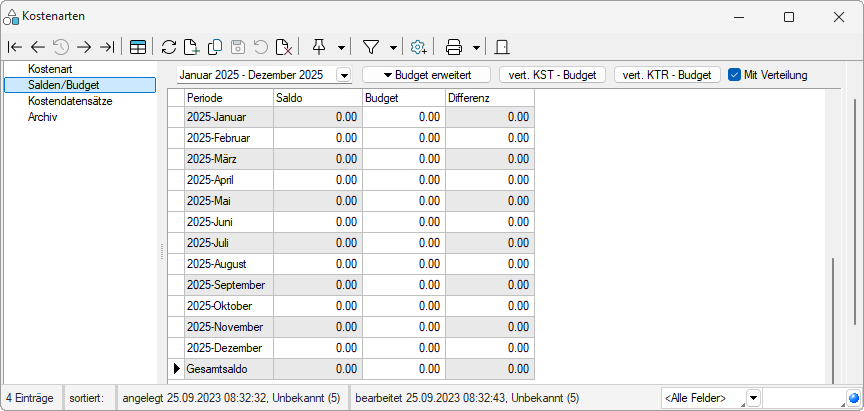This screenshot has width=864, height=411.
Task: Jump to the last record
Action: (107, 47)
